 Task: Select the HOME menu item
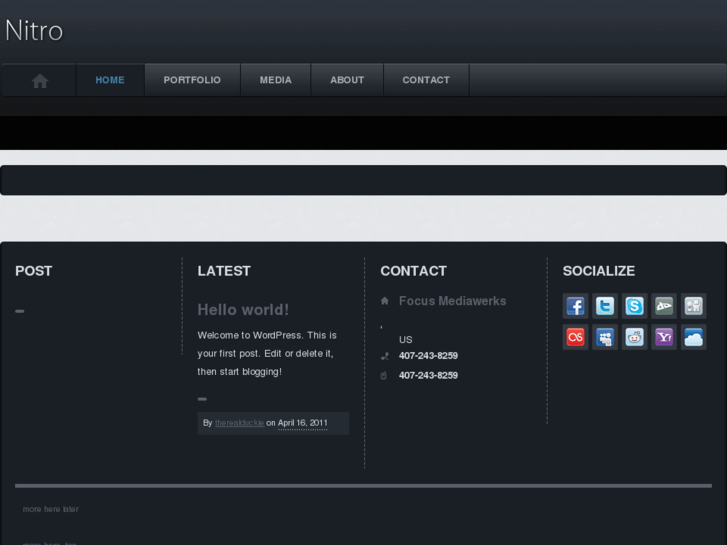[x=110, y=80]
